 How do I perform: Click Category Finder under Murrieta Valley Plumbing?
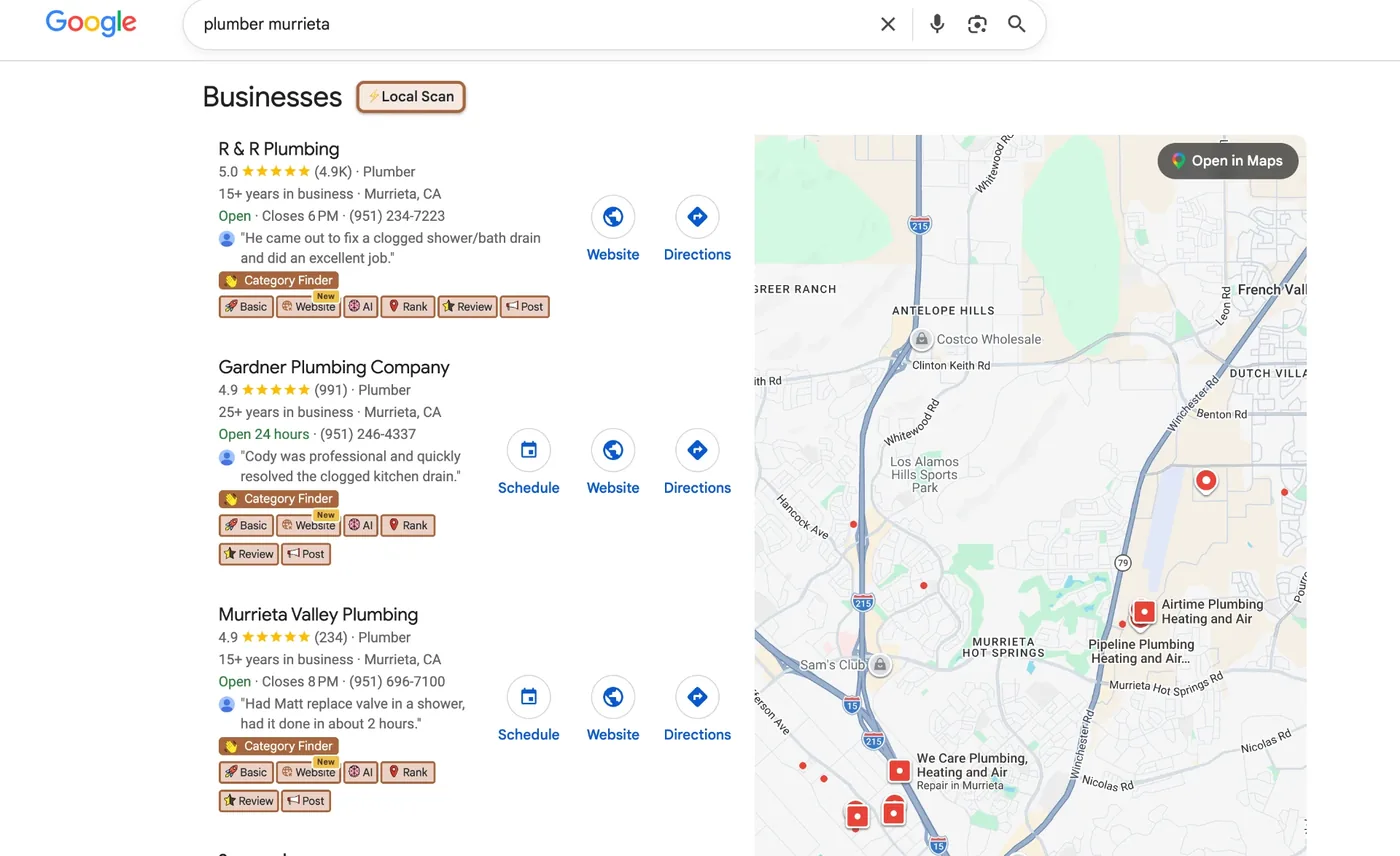coord(279,746)
